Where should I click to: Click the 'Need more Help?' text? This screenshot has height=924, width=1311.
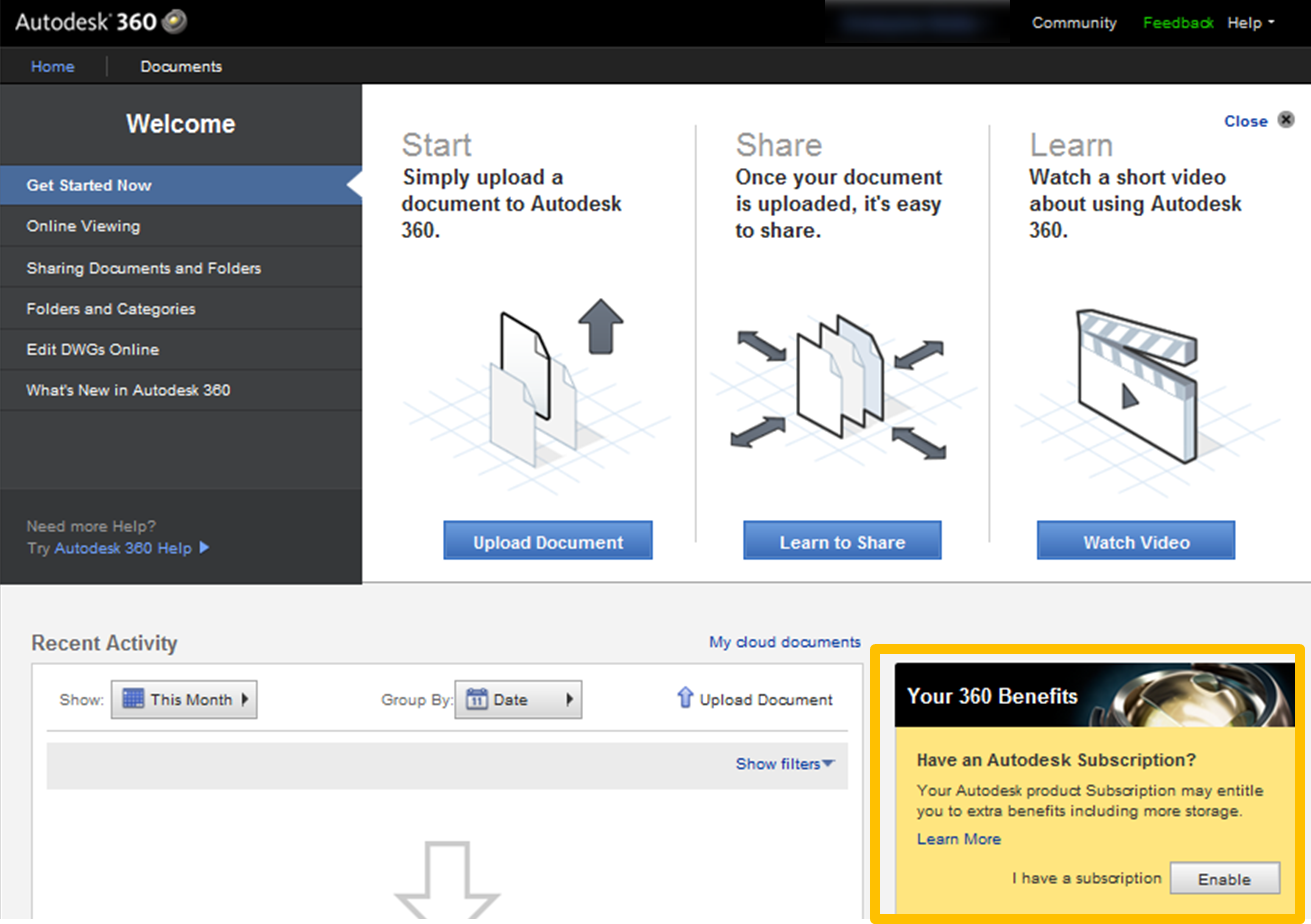click(91, 526)
